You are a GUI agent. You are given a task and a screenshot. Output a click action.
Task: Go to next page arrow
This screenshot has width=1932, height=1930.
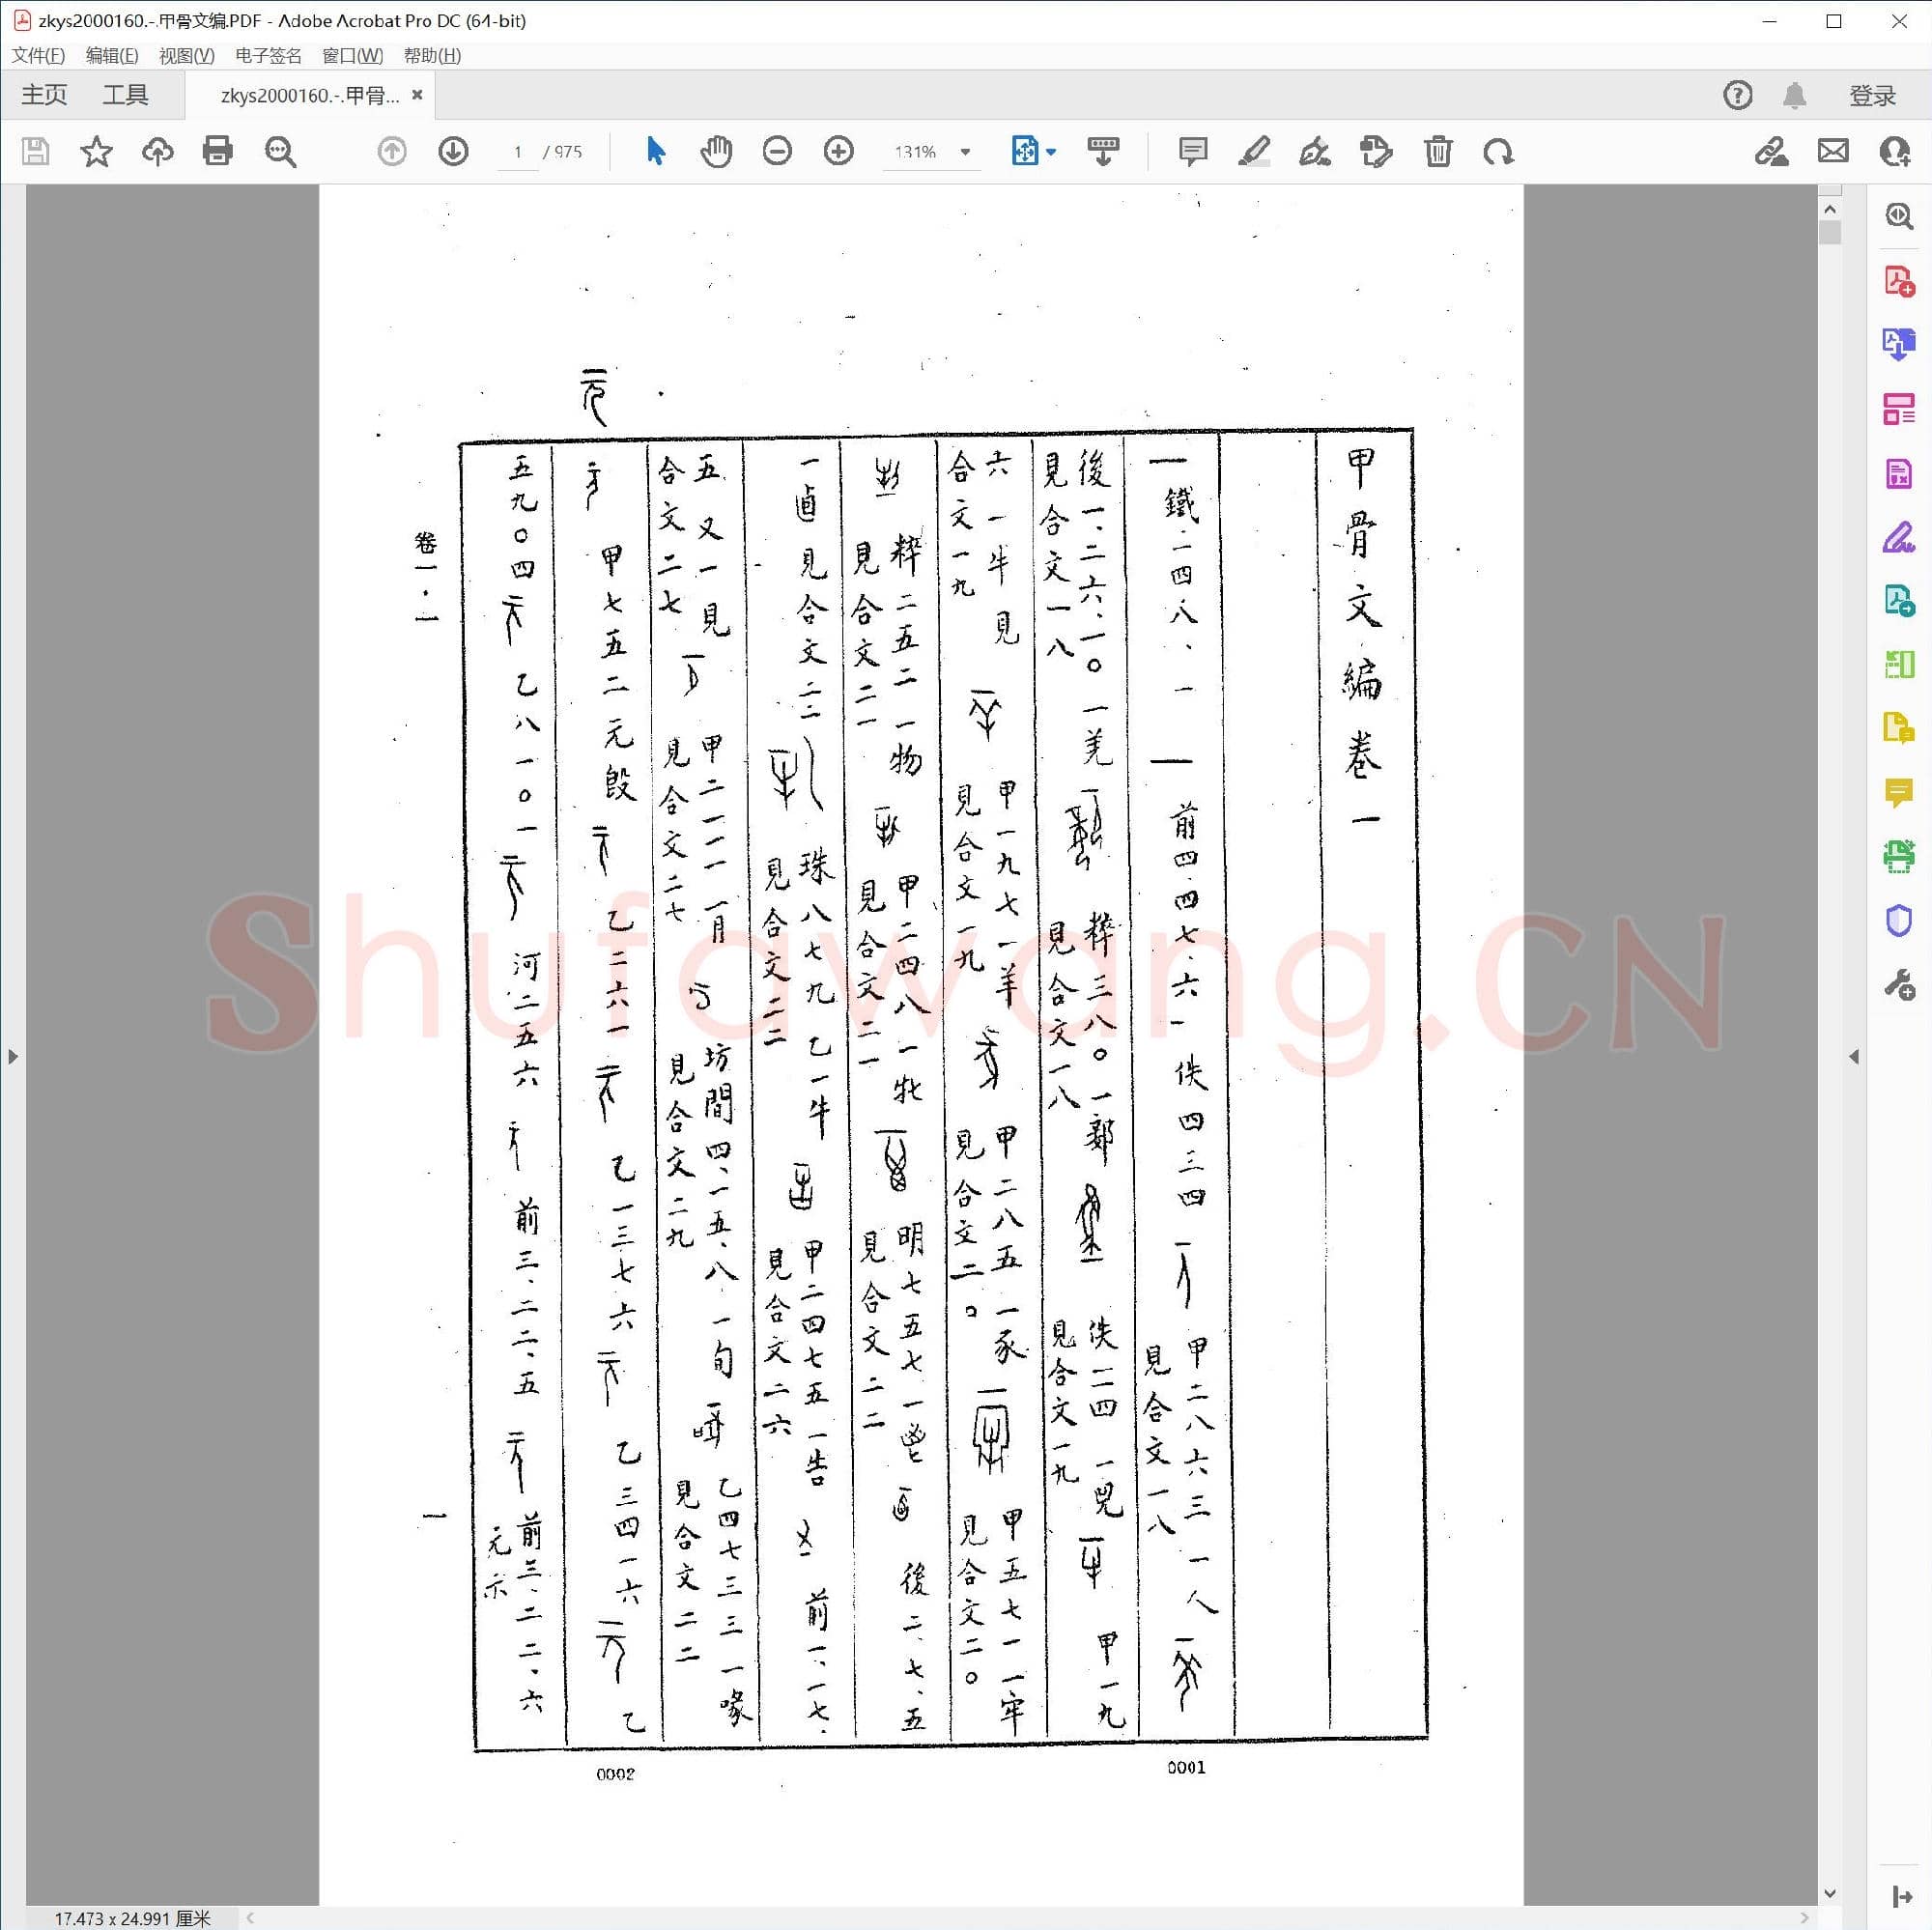point(453,152)
